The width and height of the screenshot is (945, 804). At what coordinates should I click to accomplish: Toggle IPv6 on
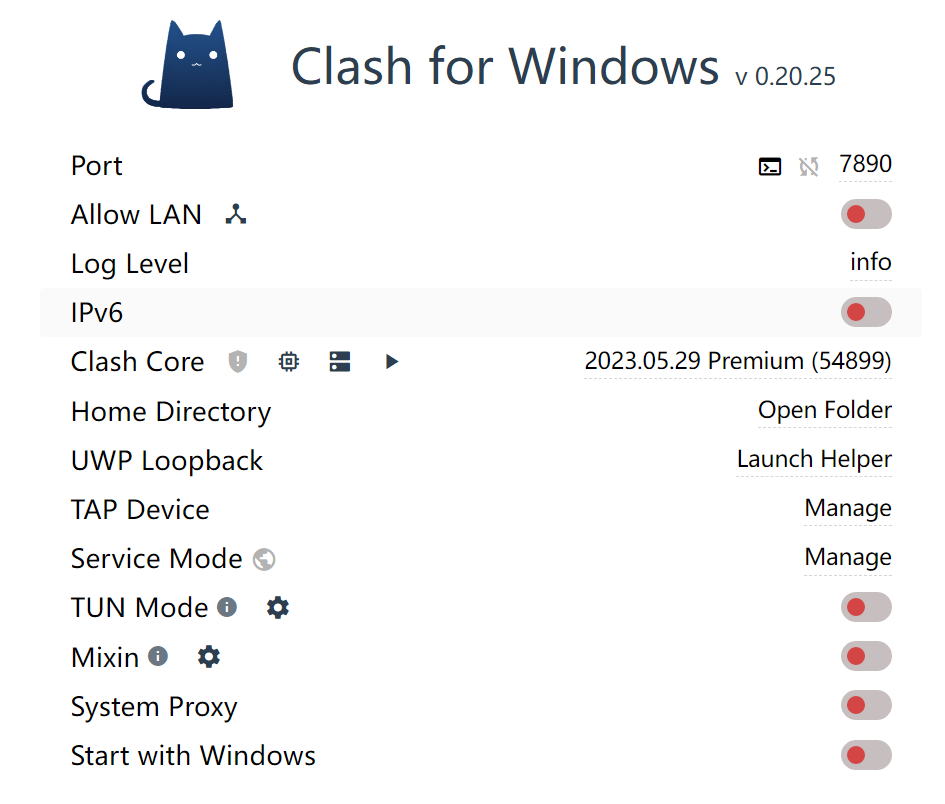coord(866,312)
